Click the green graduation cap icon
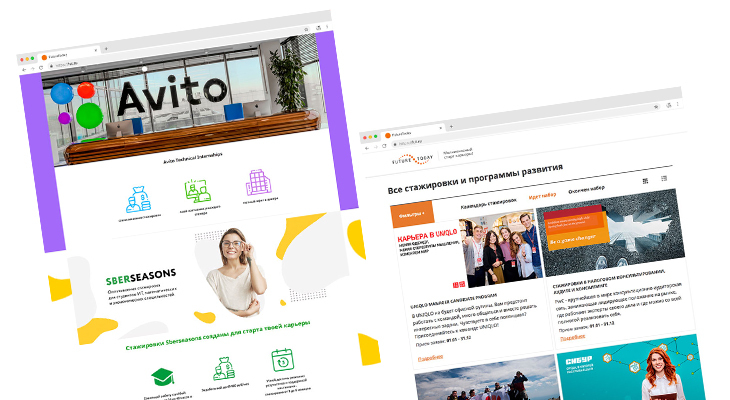 tap(162, 376)
